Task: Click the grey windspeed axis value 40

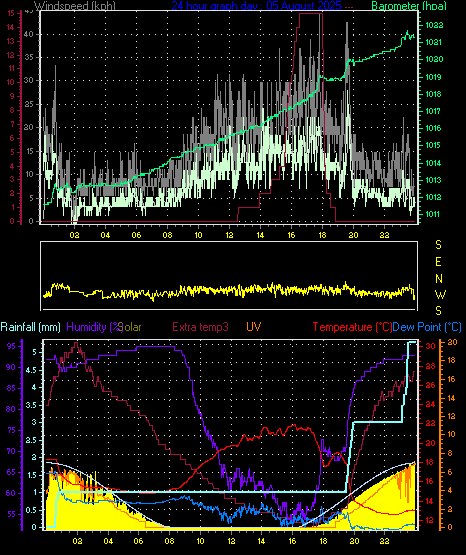Action: pyautogui.click(x=28, y=34)
